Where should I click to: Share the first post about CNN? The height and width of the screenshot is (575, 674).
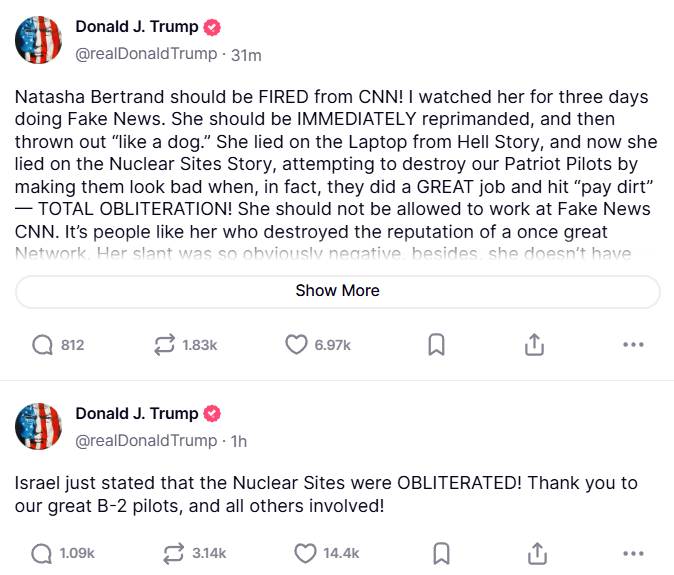[535, 345]
